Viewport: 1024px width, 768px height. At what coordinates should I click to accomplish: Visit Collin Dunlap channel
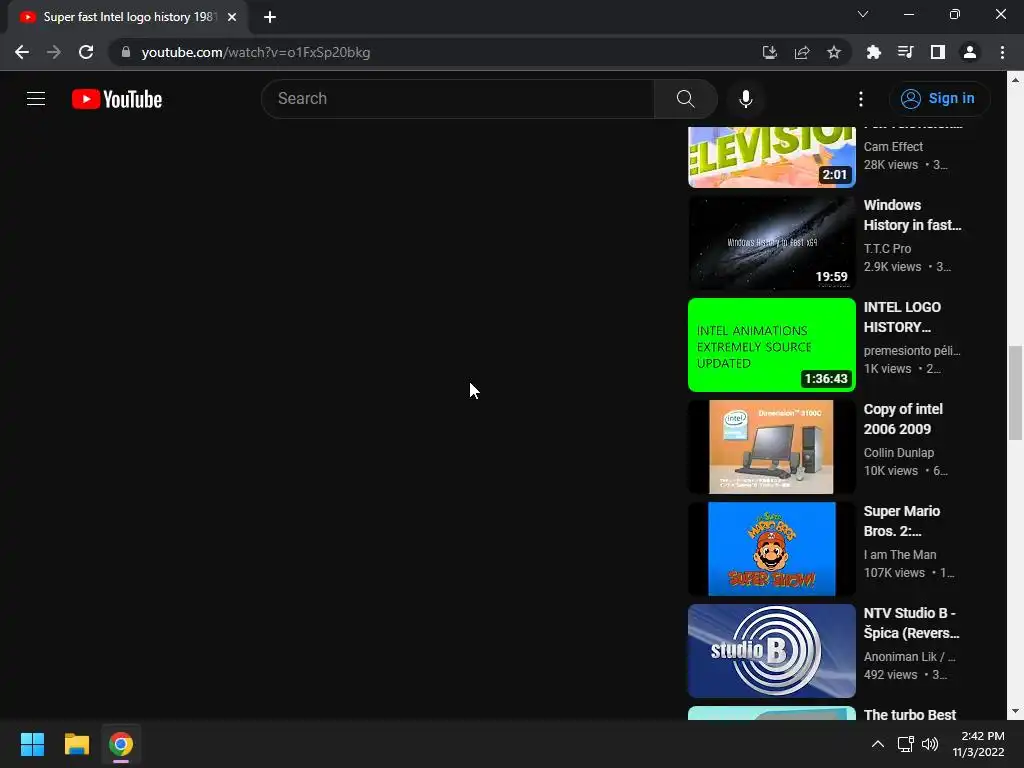click(x=899, y=452)
